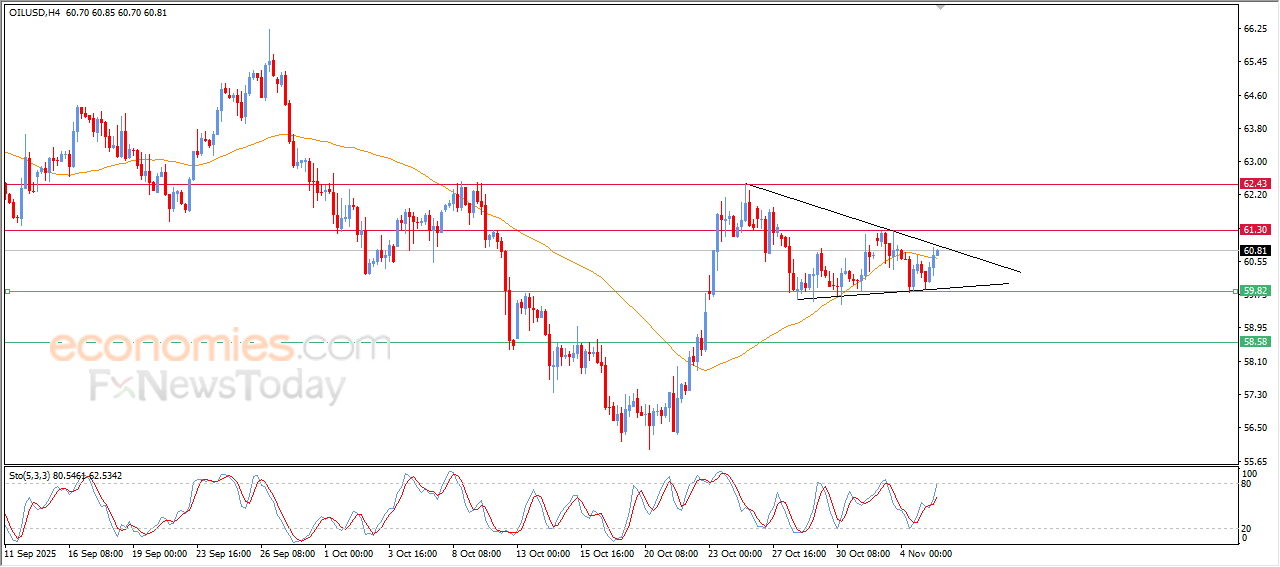
Task: Click the 4 Nov 00:00 date label
Action: pos(925,552)
